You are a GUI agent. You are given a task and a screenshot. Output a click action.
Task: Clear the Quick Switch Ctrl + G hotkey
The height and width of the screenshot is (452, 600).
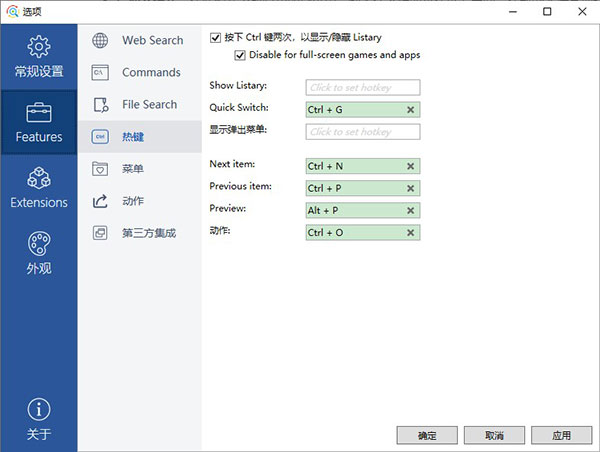pyautogui.click(x=411, y=109)
